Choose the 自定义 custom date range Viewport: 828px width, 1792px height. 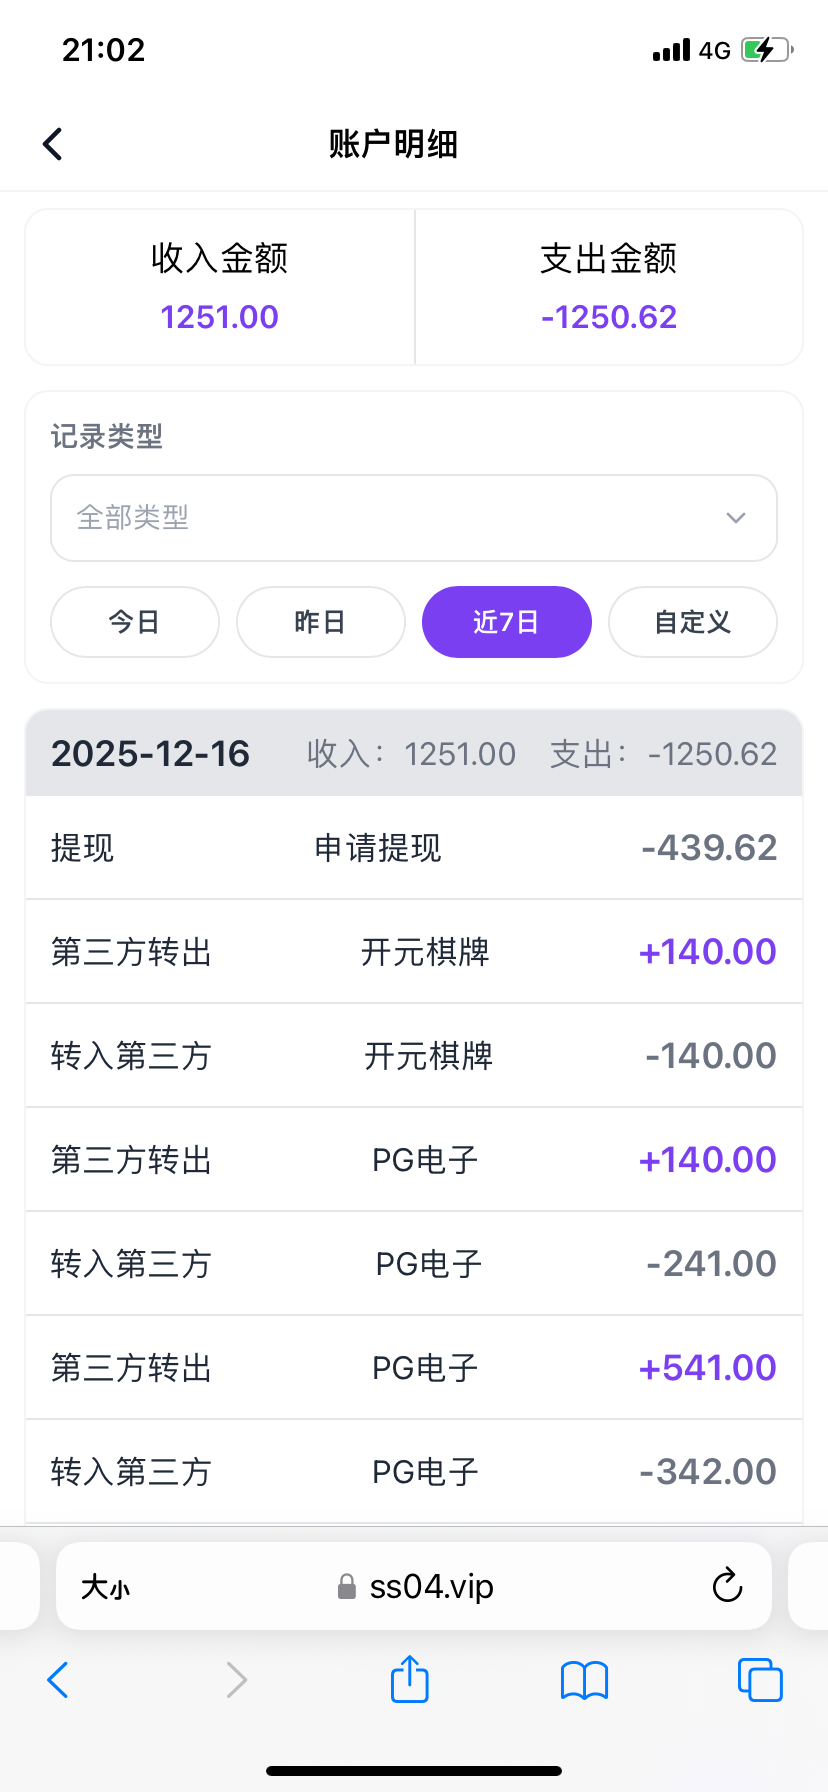click(x=693, y=622)
